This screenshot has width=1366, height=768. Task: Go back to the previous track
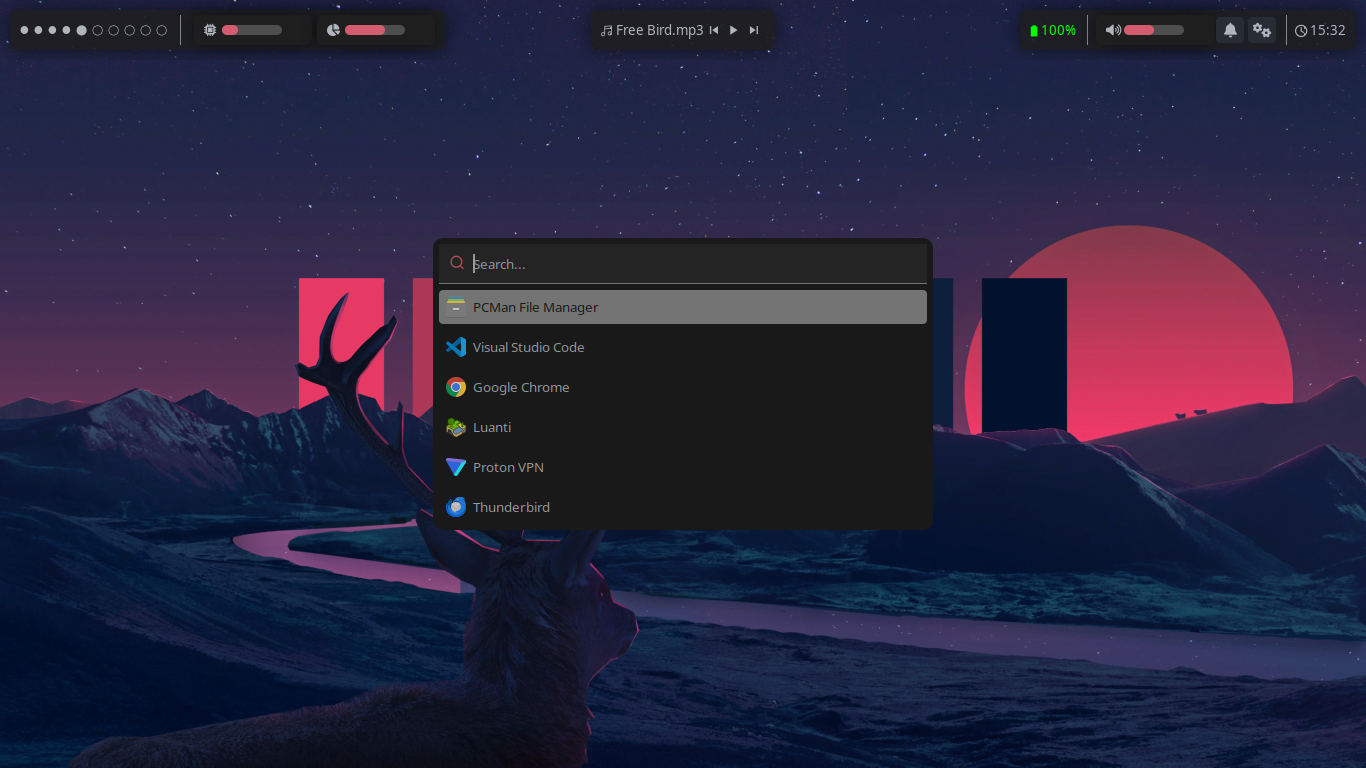pyautogui.click(x=714, y=30)
